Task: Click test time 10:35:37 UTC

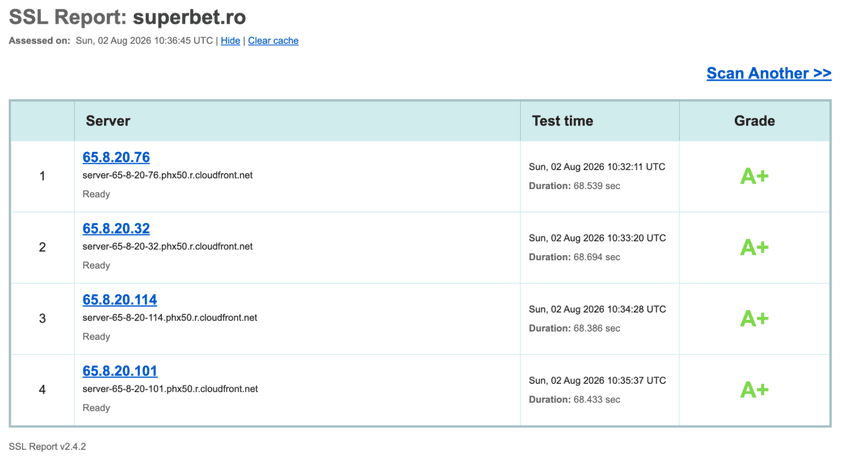Action: 597,380
